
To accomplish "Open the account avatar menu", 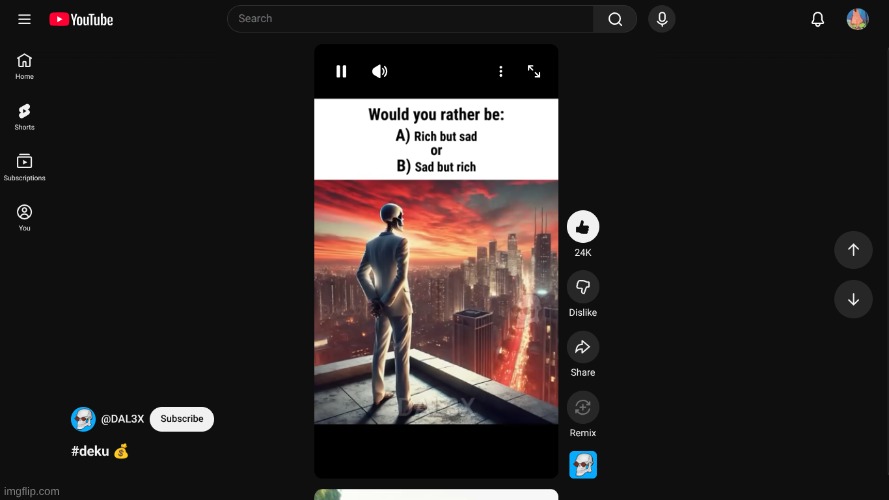I will 857,19.
